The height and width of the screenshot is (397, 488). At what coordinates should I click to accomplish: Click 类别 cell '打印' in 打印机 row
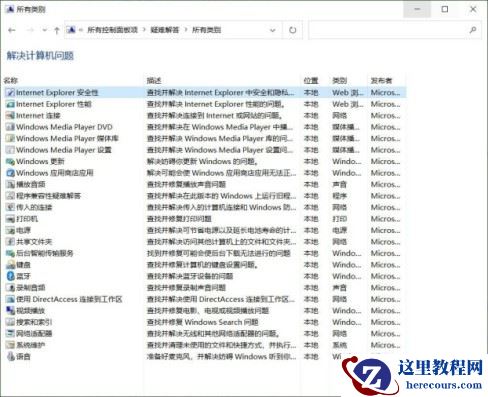340,219
